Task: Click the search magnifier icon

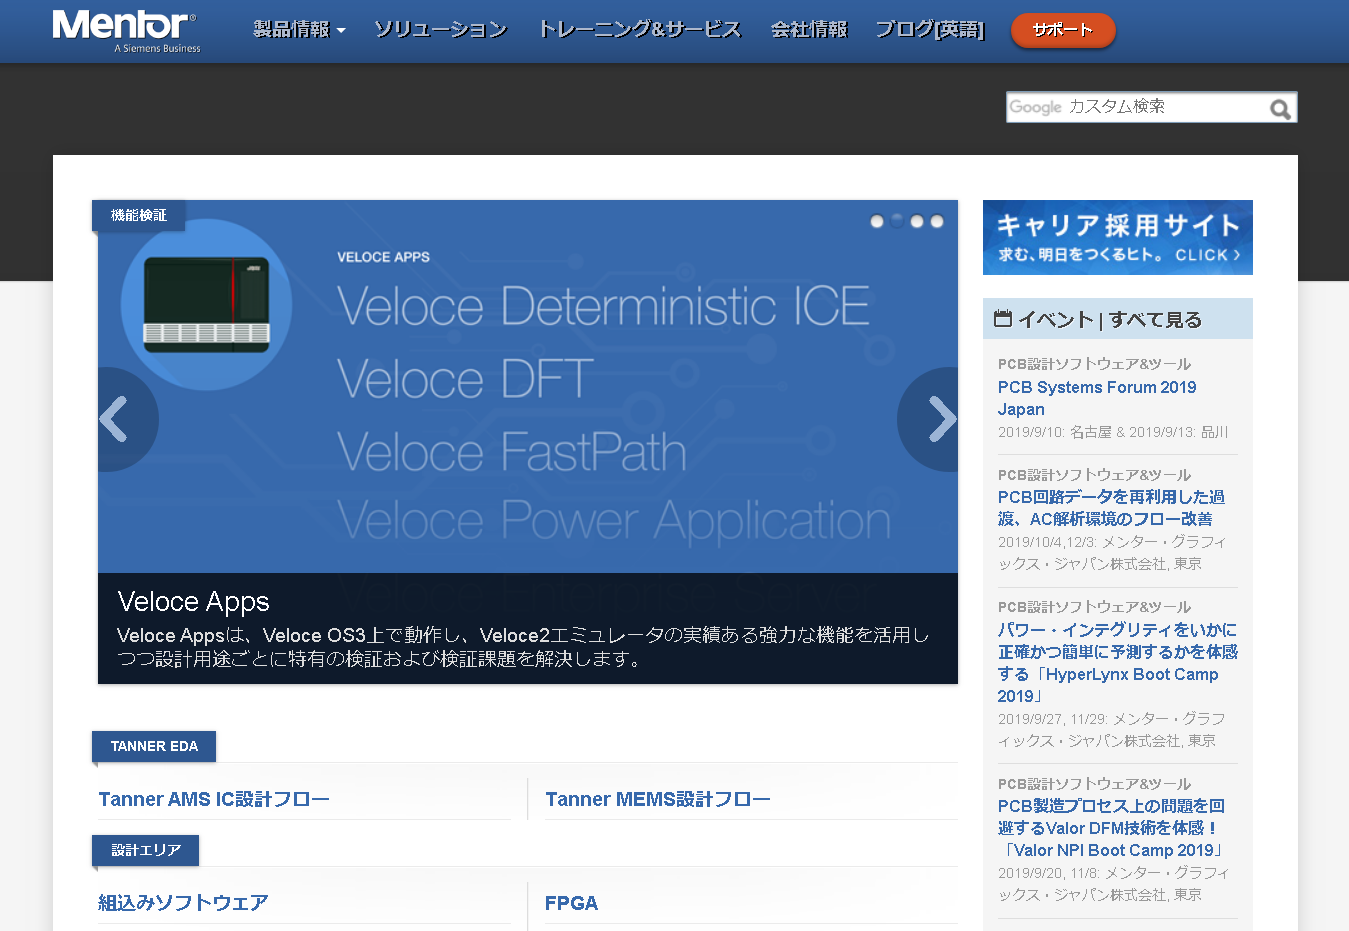Action: click(1280, 109)
